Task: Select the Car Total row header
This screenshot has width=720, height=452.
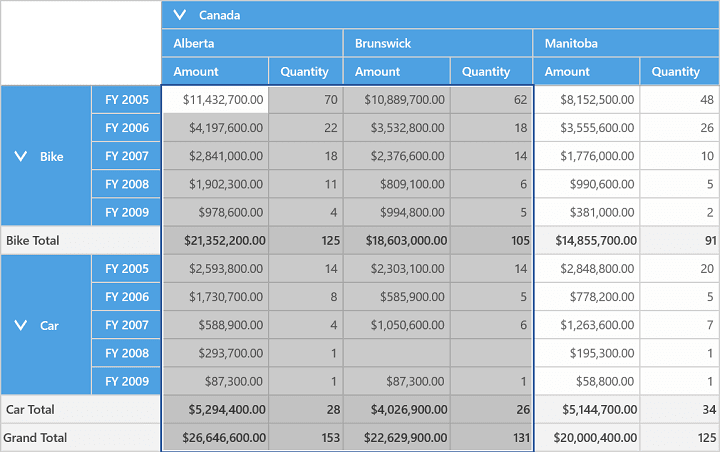Action: point(81,409)
